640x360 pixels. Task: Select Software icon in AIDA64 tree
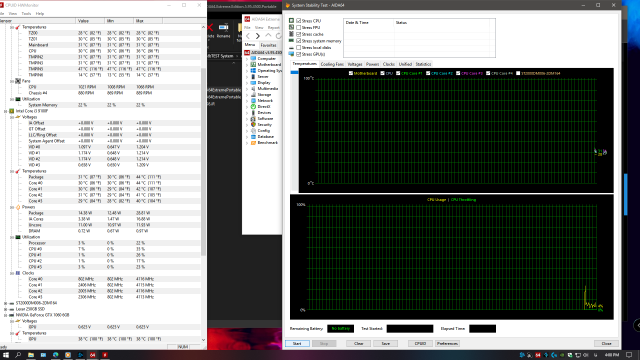(x=253, y=119)
